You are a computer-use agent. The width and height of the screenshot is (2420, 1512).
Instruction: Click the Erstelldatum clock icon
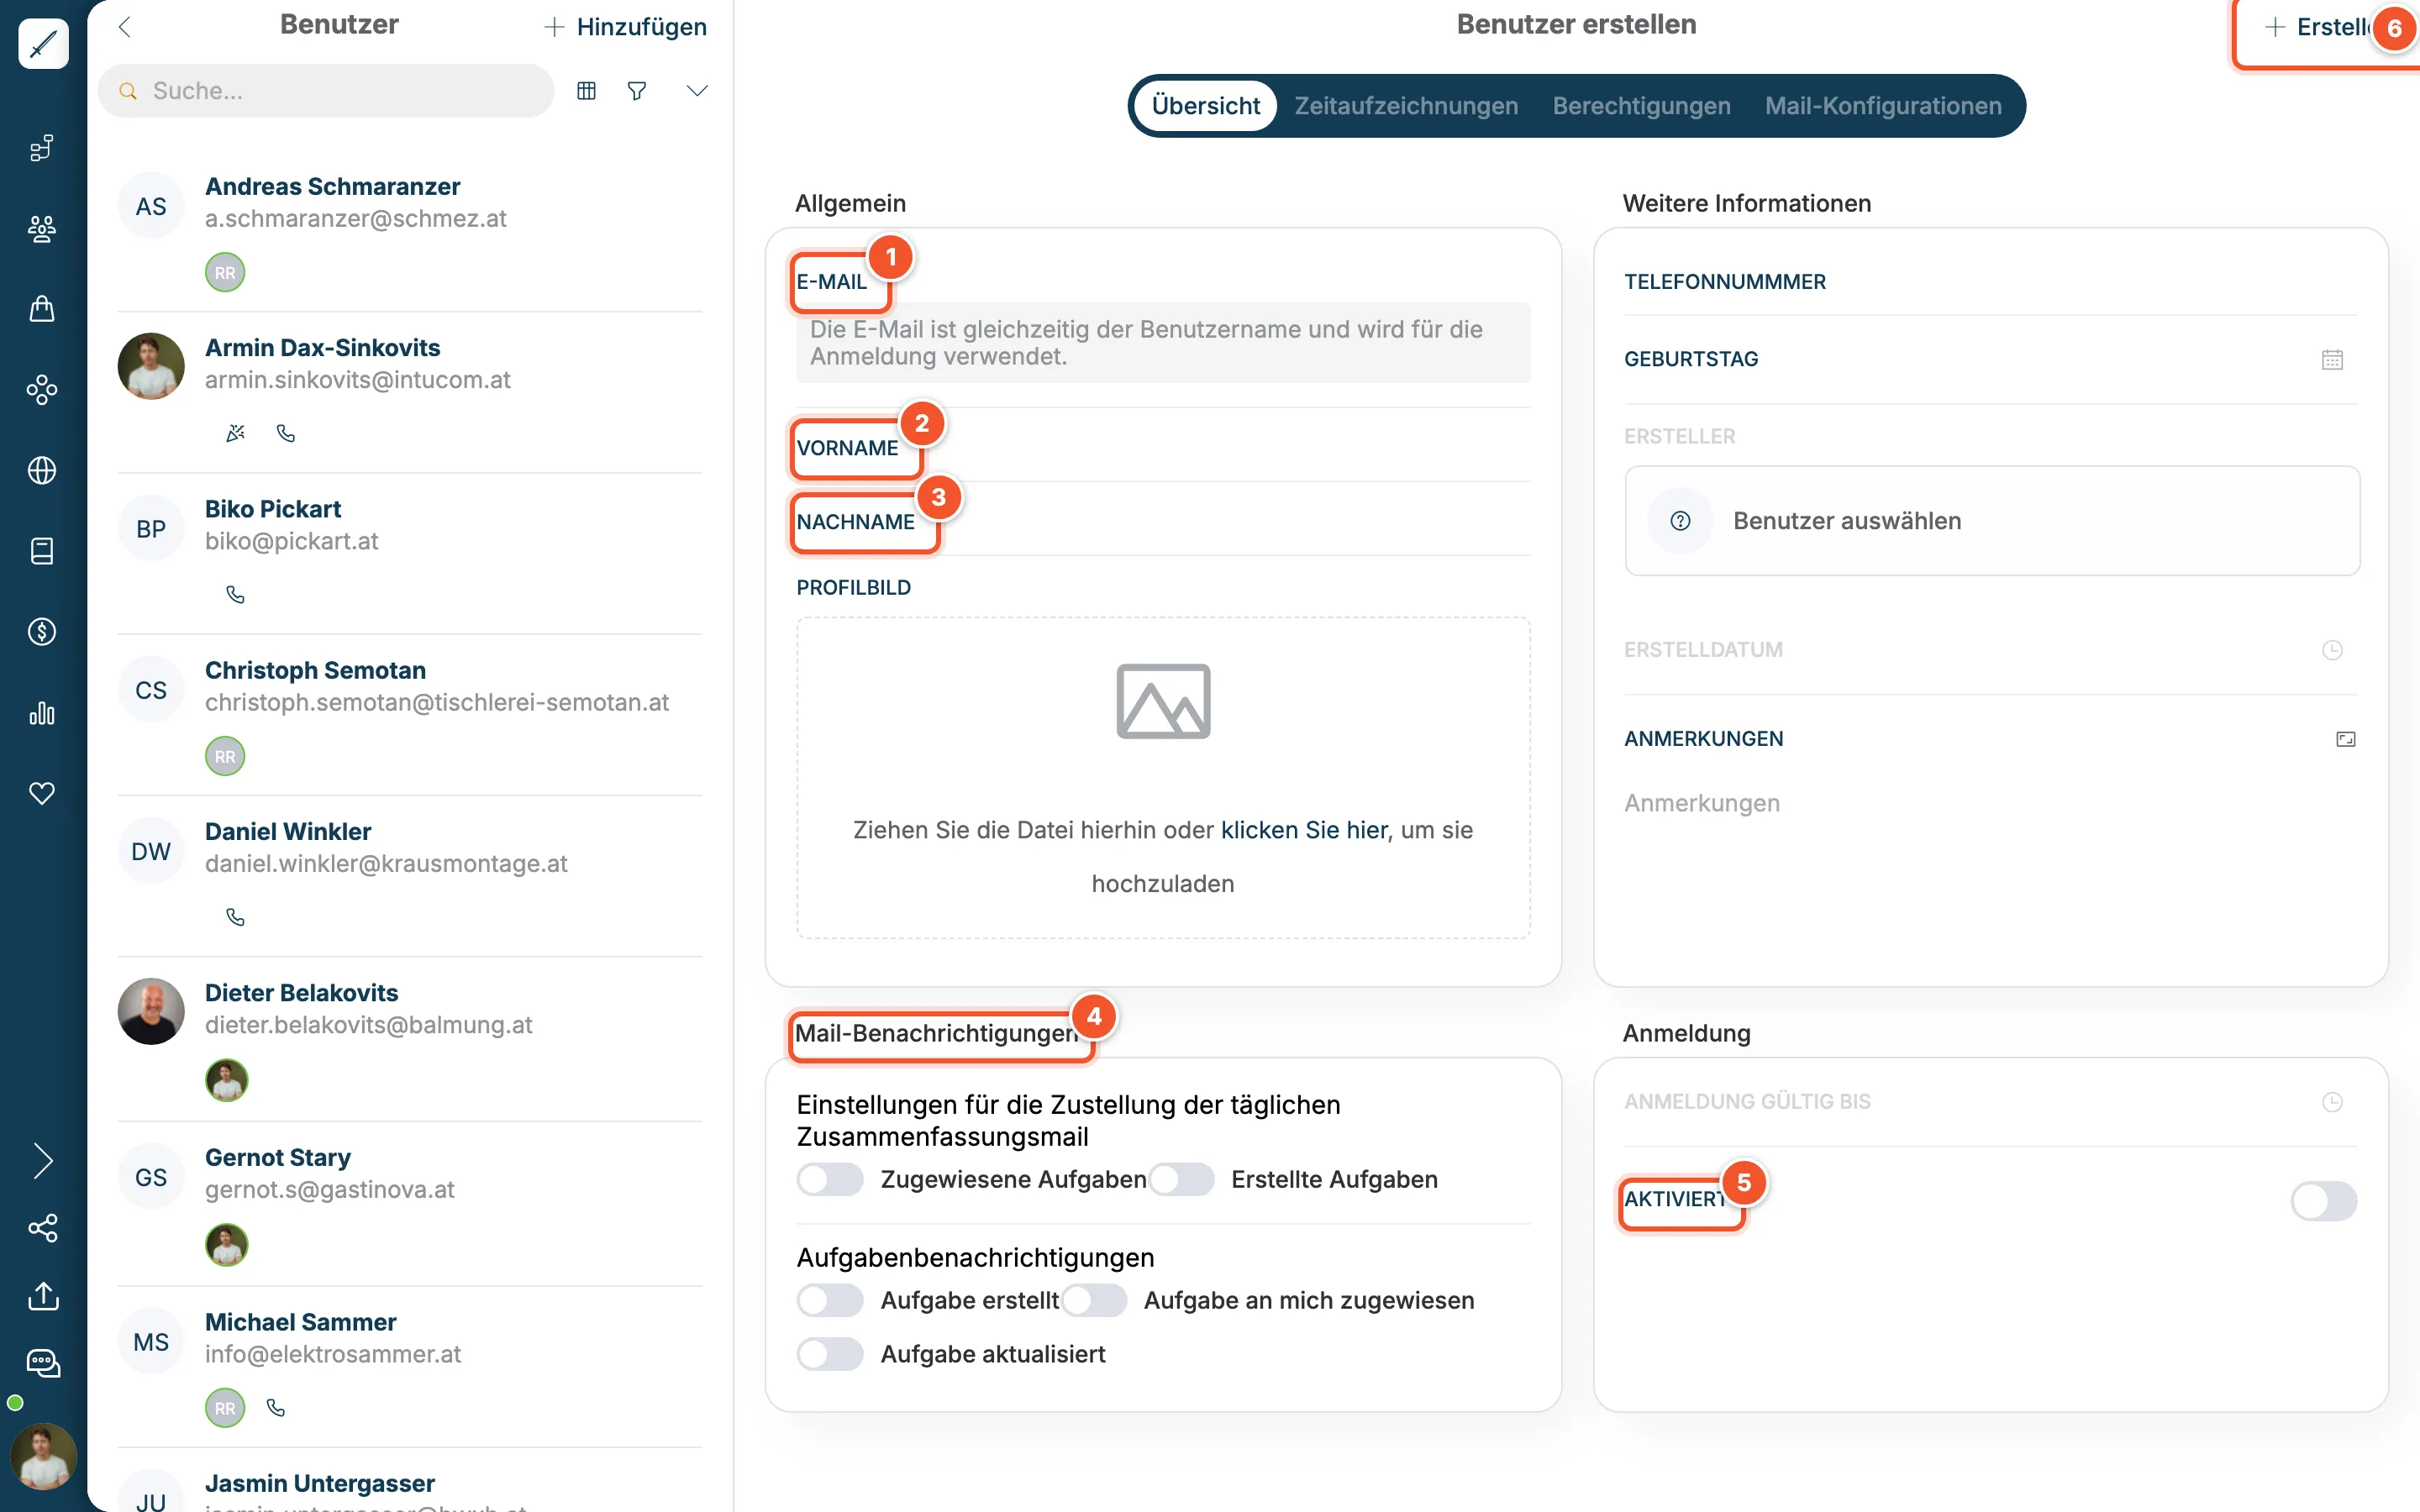[2332, 650]
